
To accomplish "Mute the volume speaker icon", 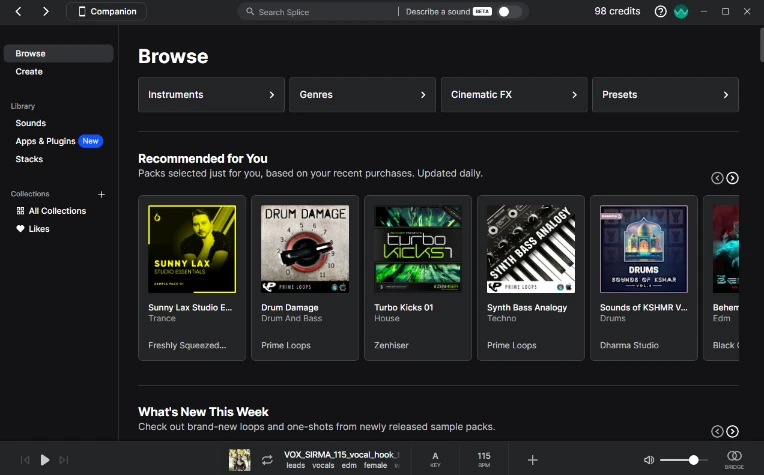I will click(649, 460).
